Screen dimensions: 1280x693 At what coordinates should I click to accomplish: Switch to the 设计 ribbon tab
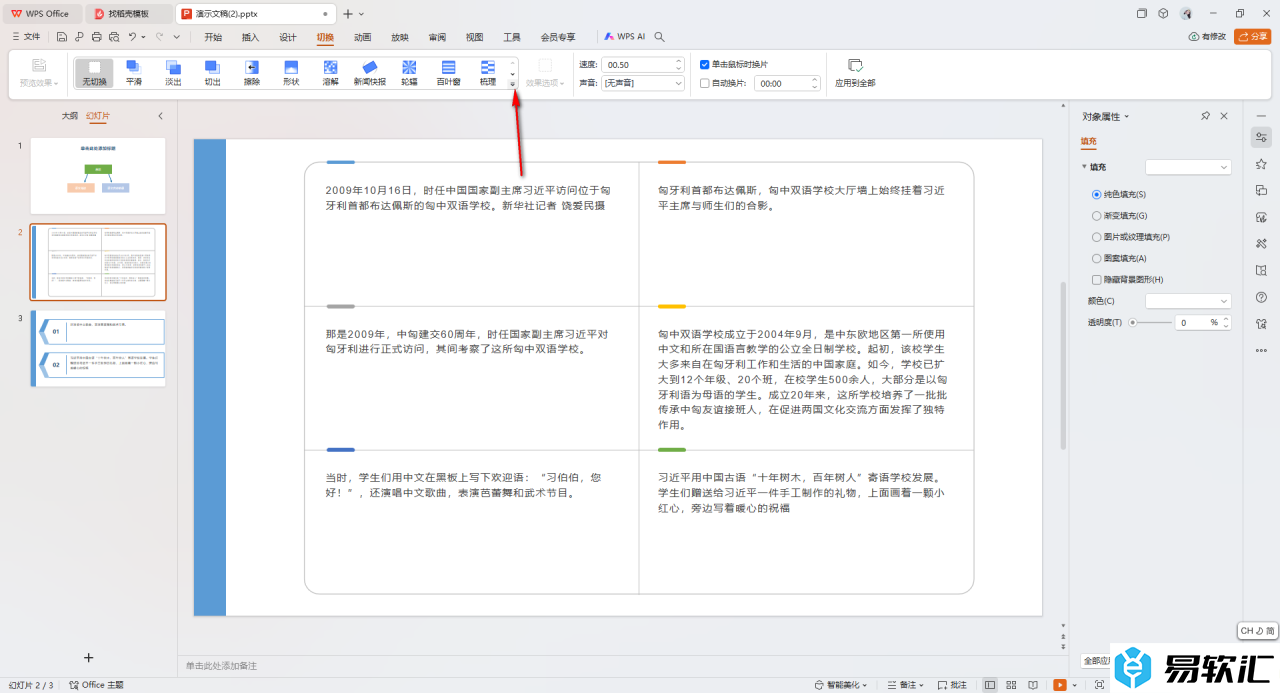click(x=288, y=37)
